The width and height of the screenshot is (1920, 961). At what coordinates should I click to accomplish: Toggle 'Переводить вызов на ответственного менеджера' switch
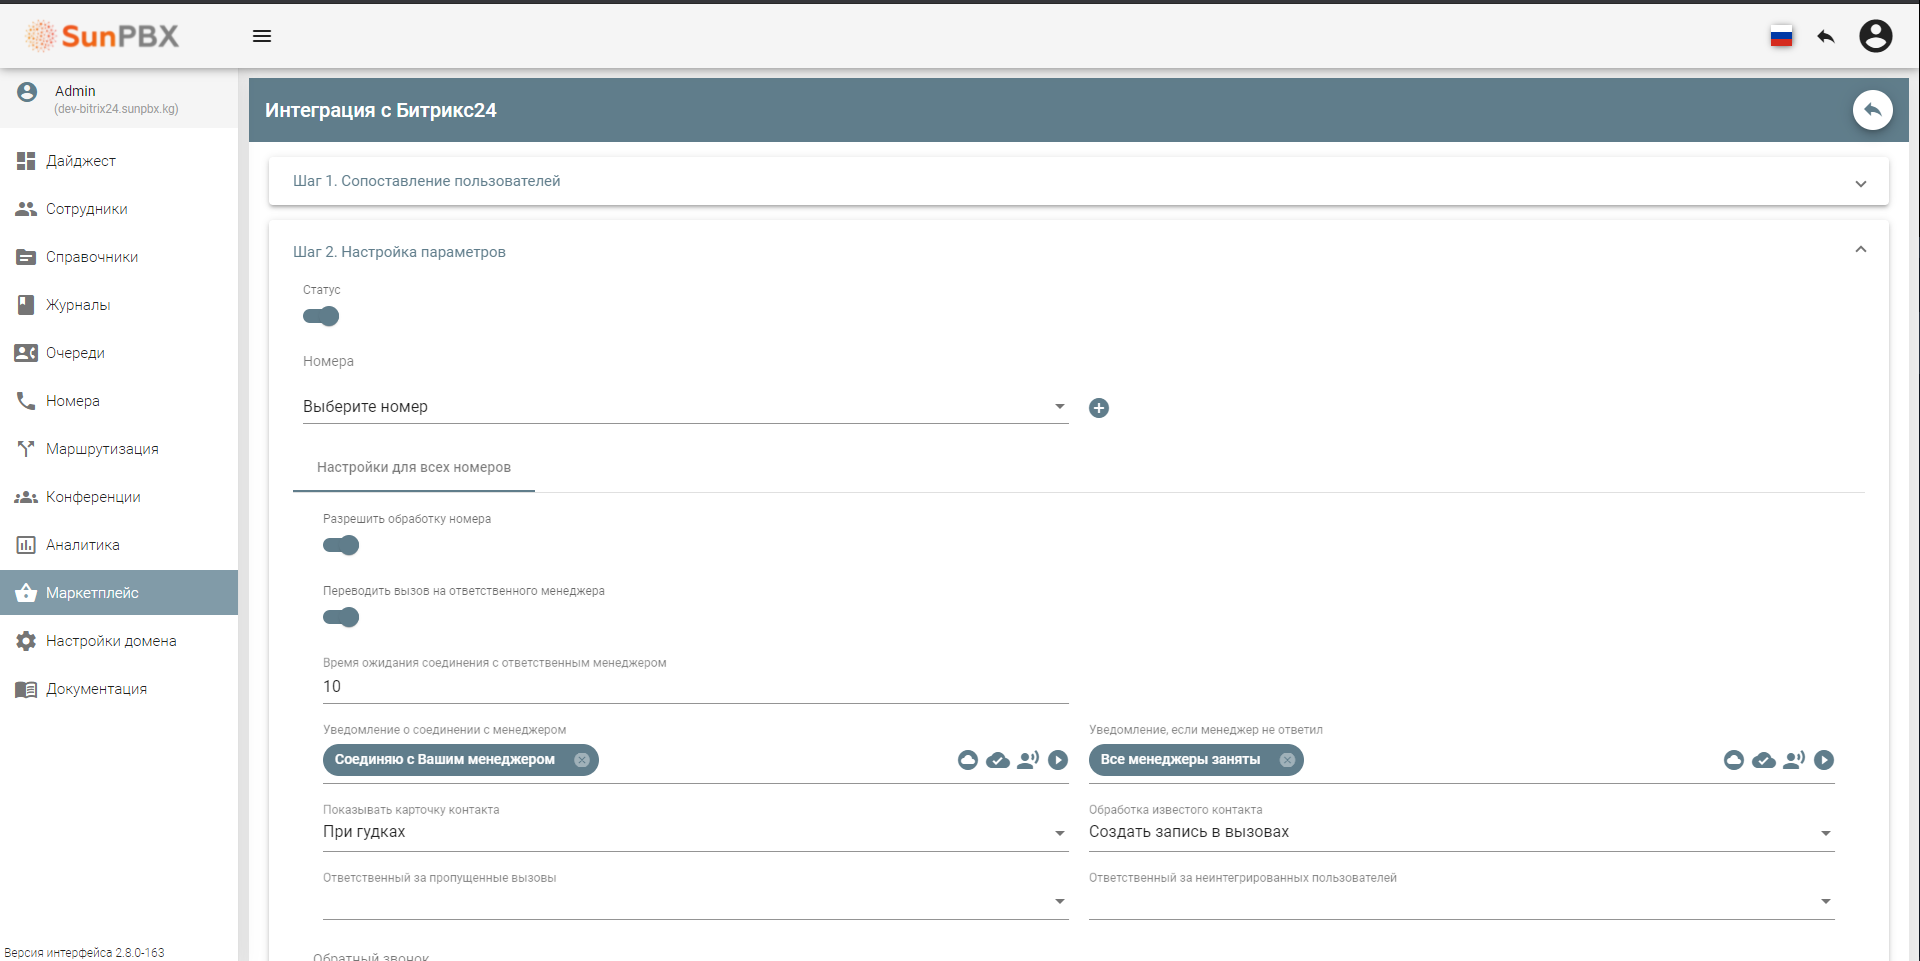(x=341, y=618)
